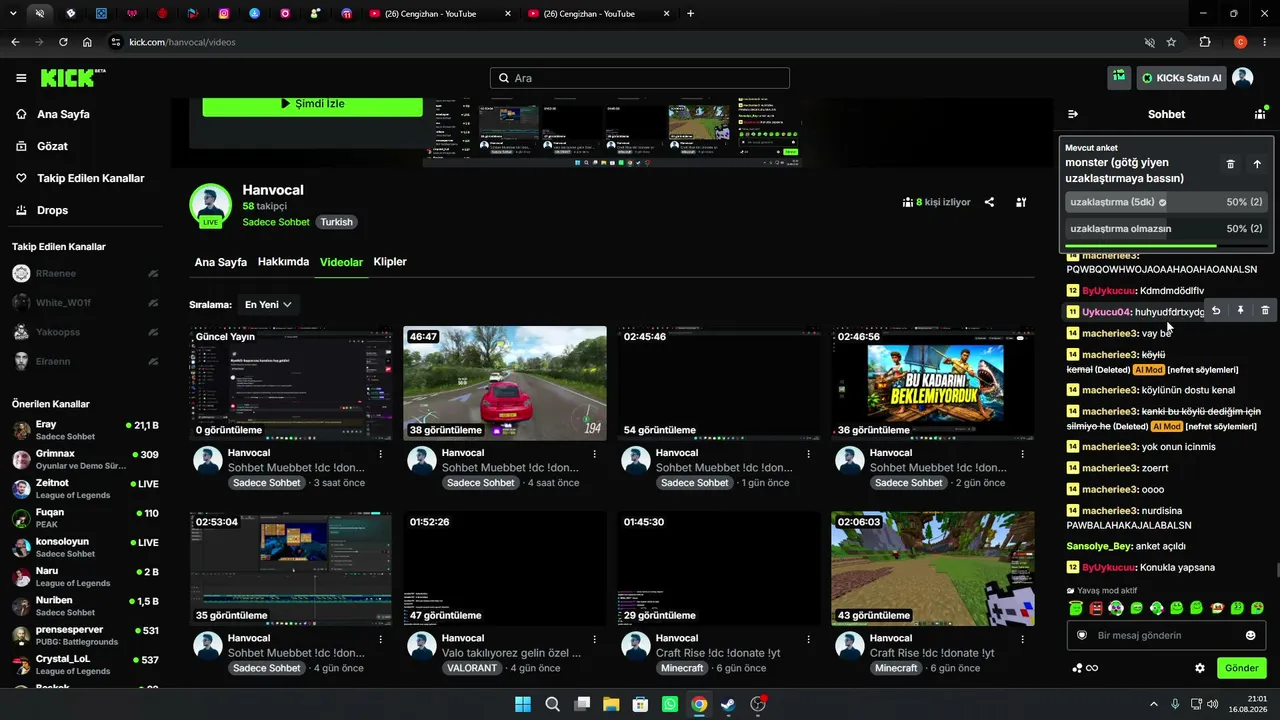Open the Minecraft video thumbnail 02:06:03

[933, 569]
